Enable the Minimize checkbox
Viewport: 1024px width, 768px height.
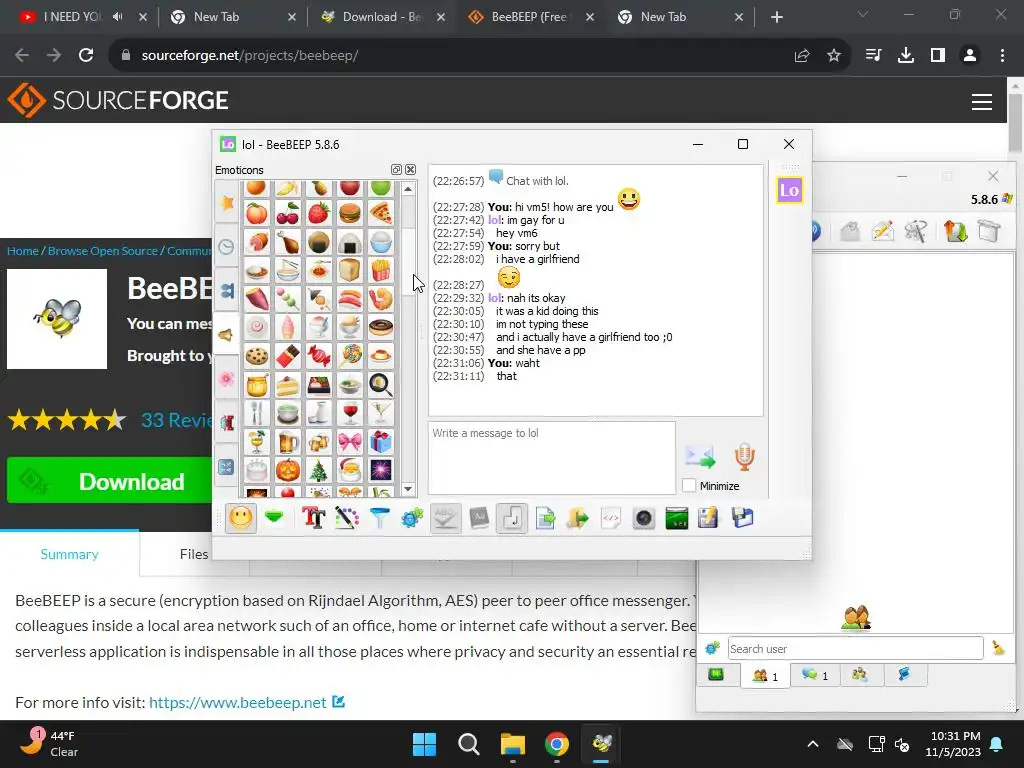coord(689,486)
